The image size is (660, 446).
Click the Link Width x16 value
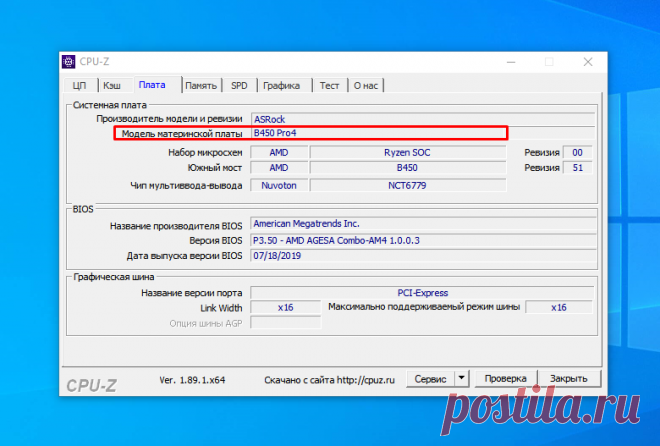pos(286,308)
